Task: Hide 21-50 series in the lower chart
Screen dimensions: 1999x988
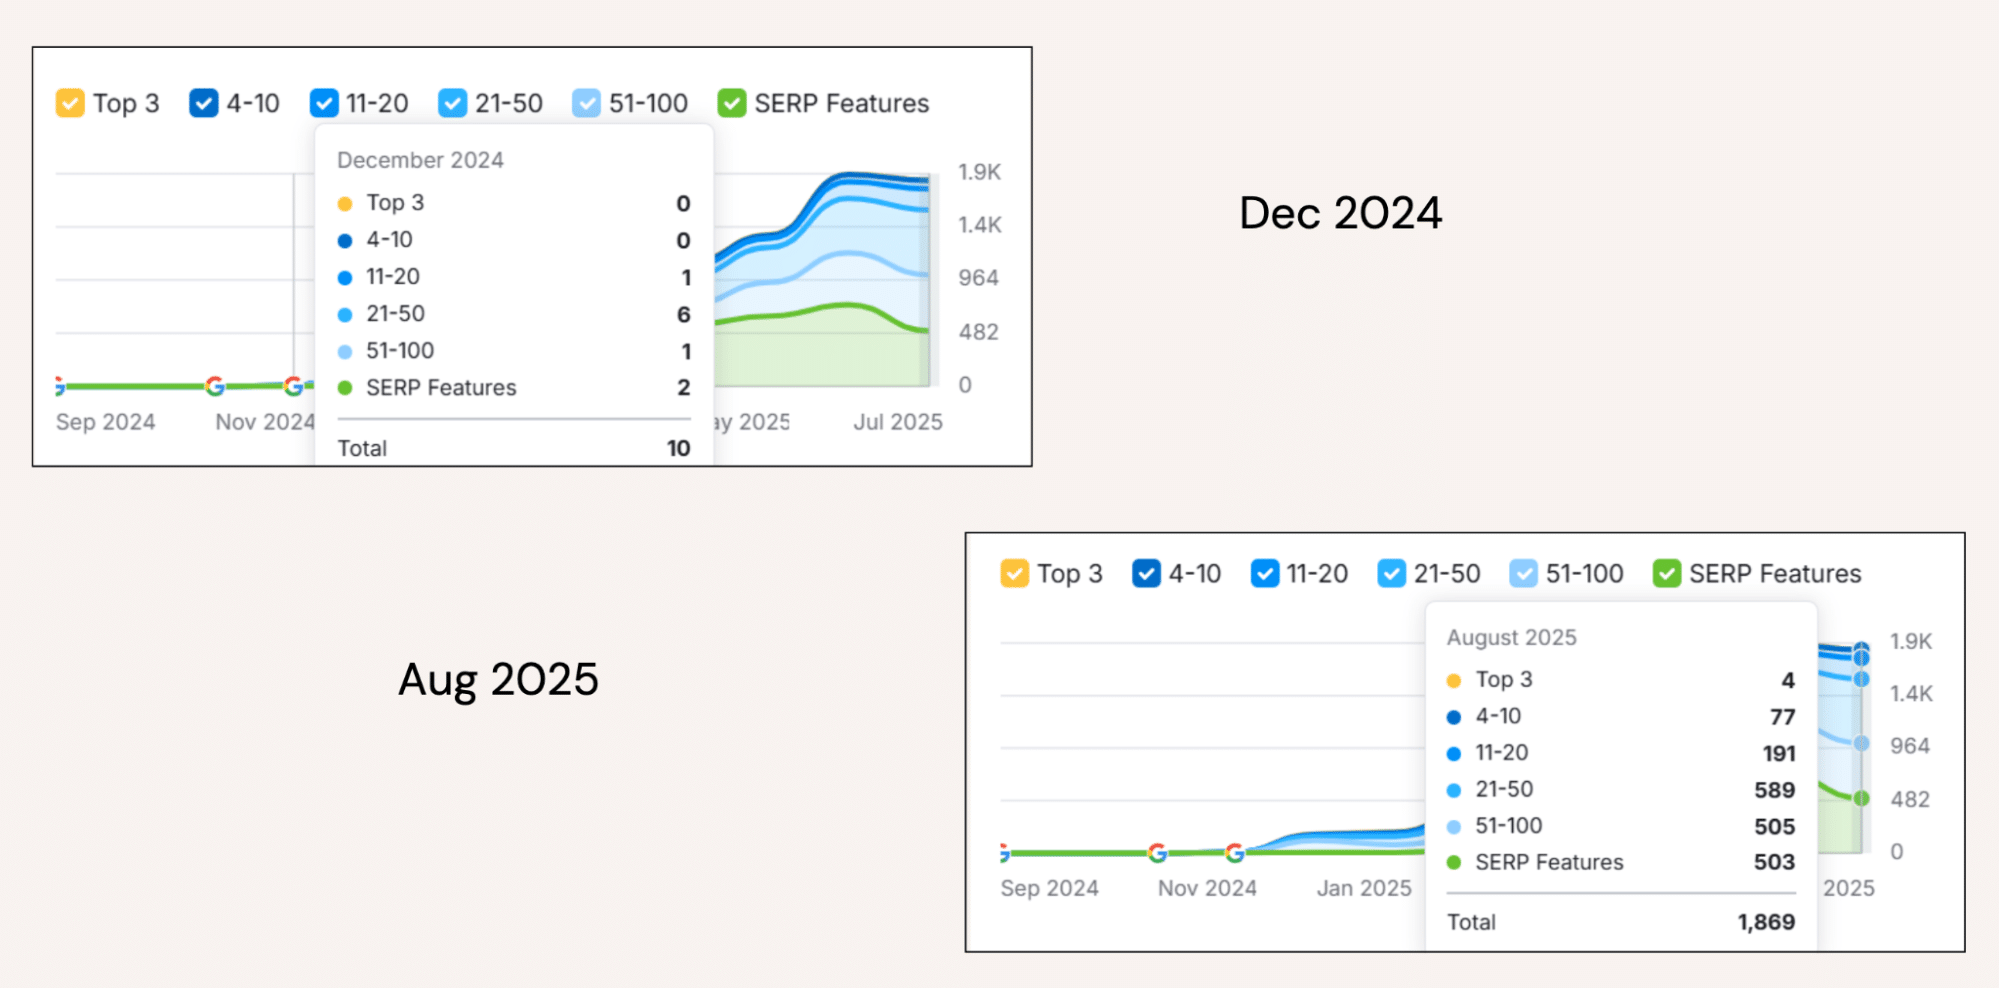Action: click(1391, 573)
